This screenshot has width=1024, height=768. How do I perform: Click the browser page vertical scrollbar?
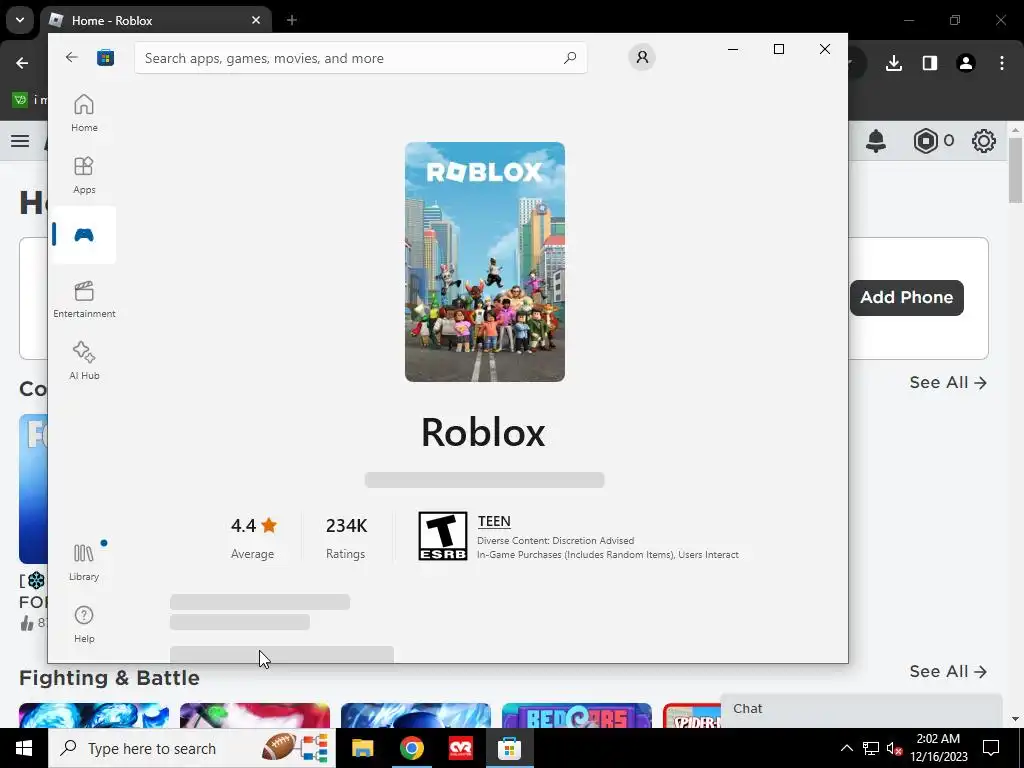[x=1015, y=170]
